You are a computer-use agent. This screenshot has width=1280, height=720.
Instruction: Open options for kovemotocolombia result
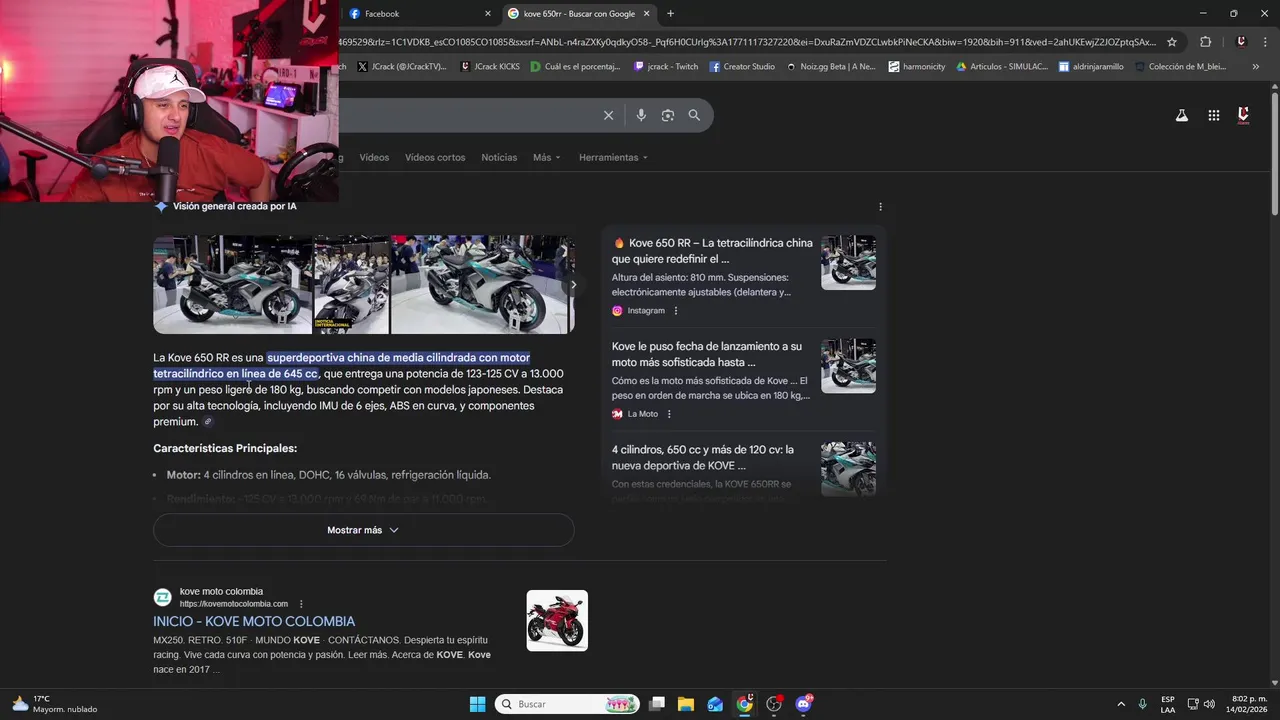(301, 604)
